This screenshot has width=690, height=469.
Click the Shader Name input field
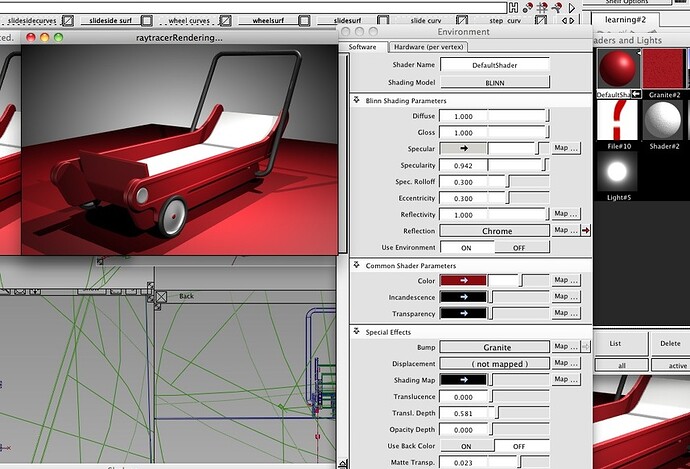coord(494,65)
